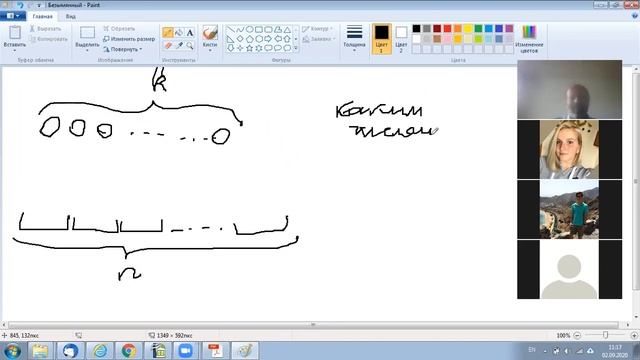Viewport: 640px width, 360px height.
Task: Click the Crop (Обрезать) button
Action: 119,29
